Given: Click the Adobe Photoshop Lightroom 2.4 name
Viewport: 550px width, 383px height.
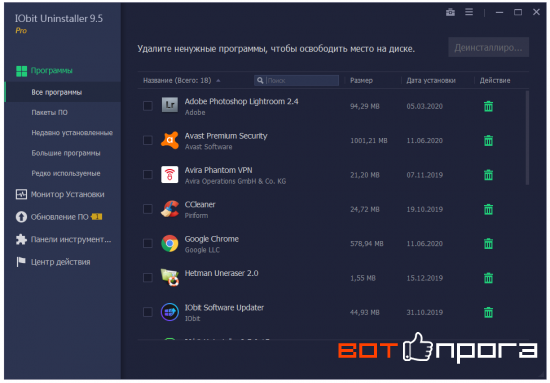Looking at the screenshot, I should click(x=241, y=102).
